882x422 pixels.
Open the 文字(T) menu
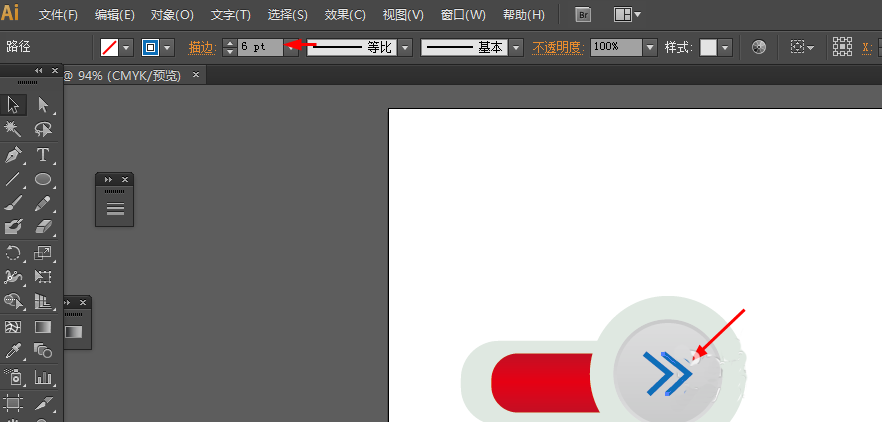[231, 15]
